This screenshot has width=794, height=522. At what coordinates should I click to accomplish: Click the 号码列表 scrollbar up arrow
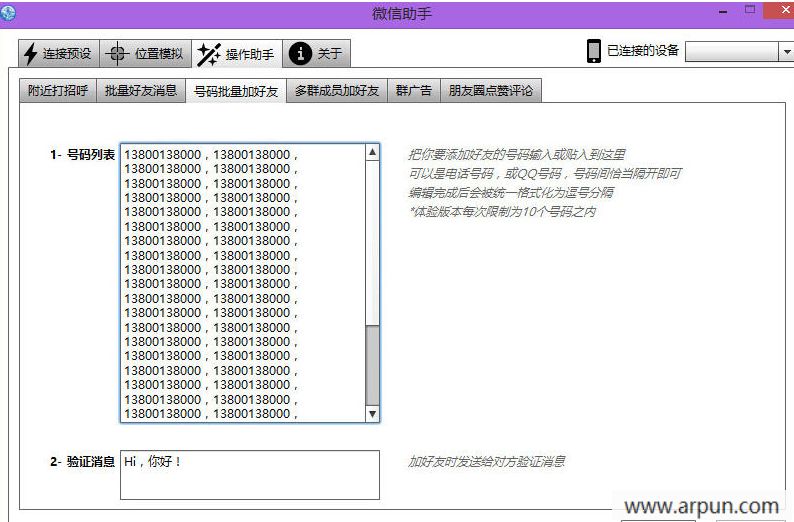pyautogui.click(x=372, y=152)
